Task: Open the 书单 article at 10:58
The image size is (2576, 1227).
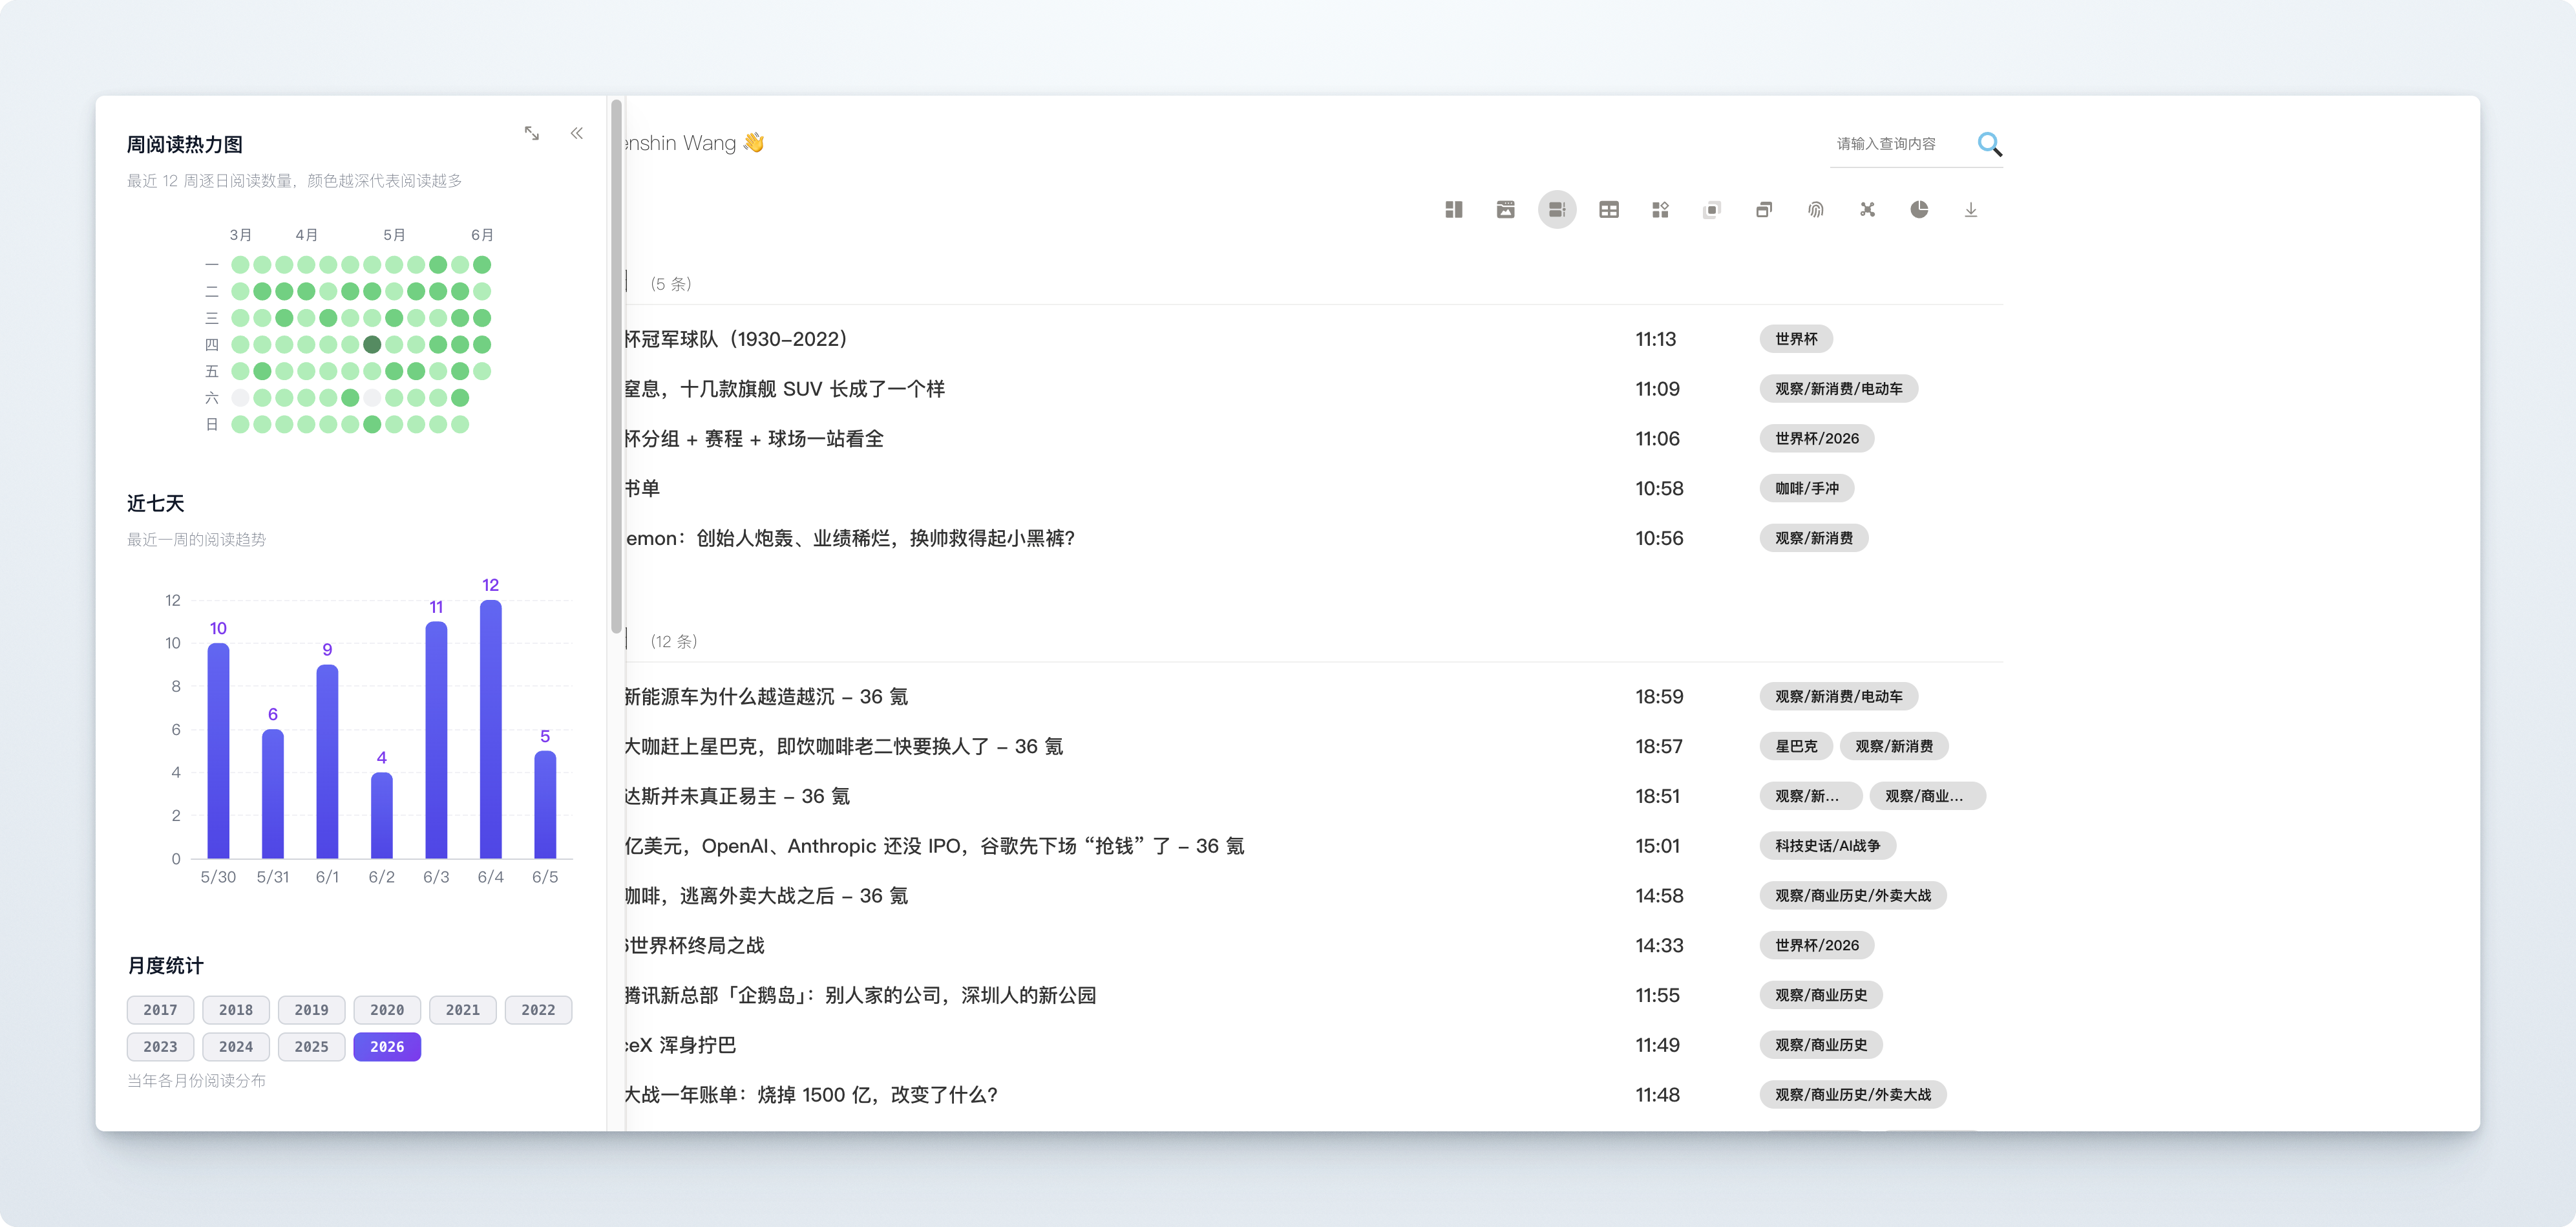Action: point(642,489)
